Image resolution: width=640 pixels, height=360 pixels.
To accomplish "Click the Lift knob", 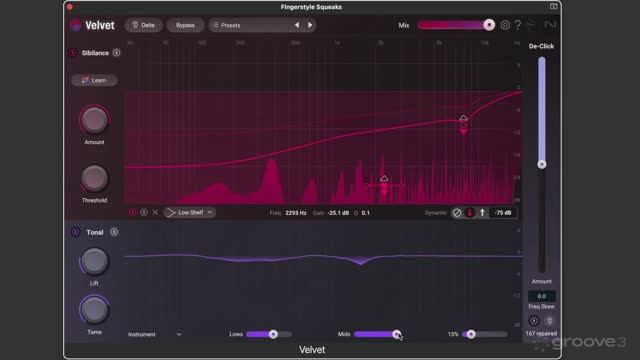I will (94, 261).
